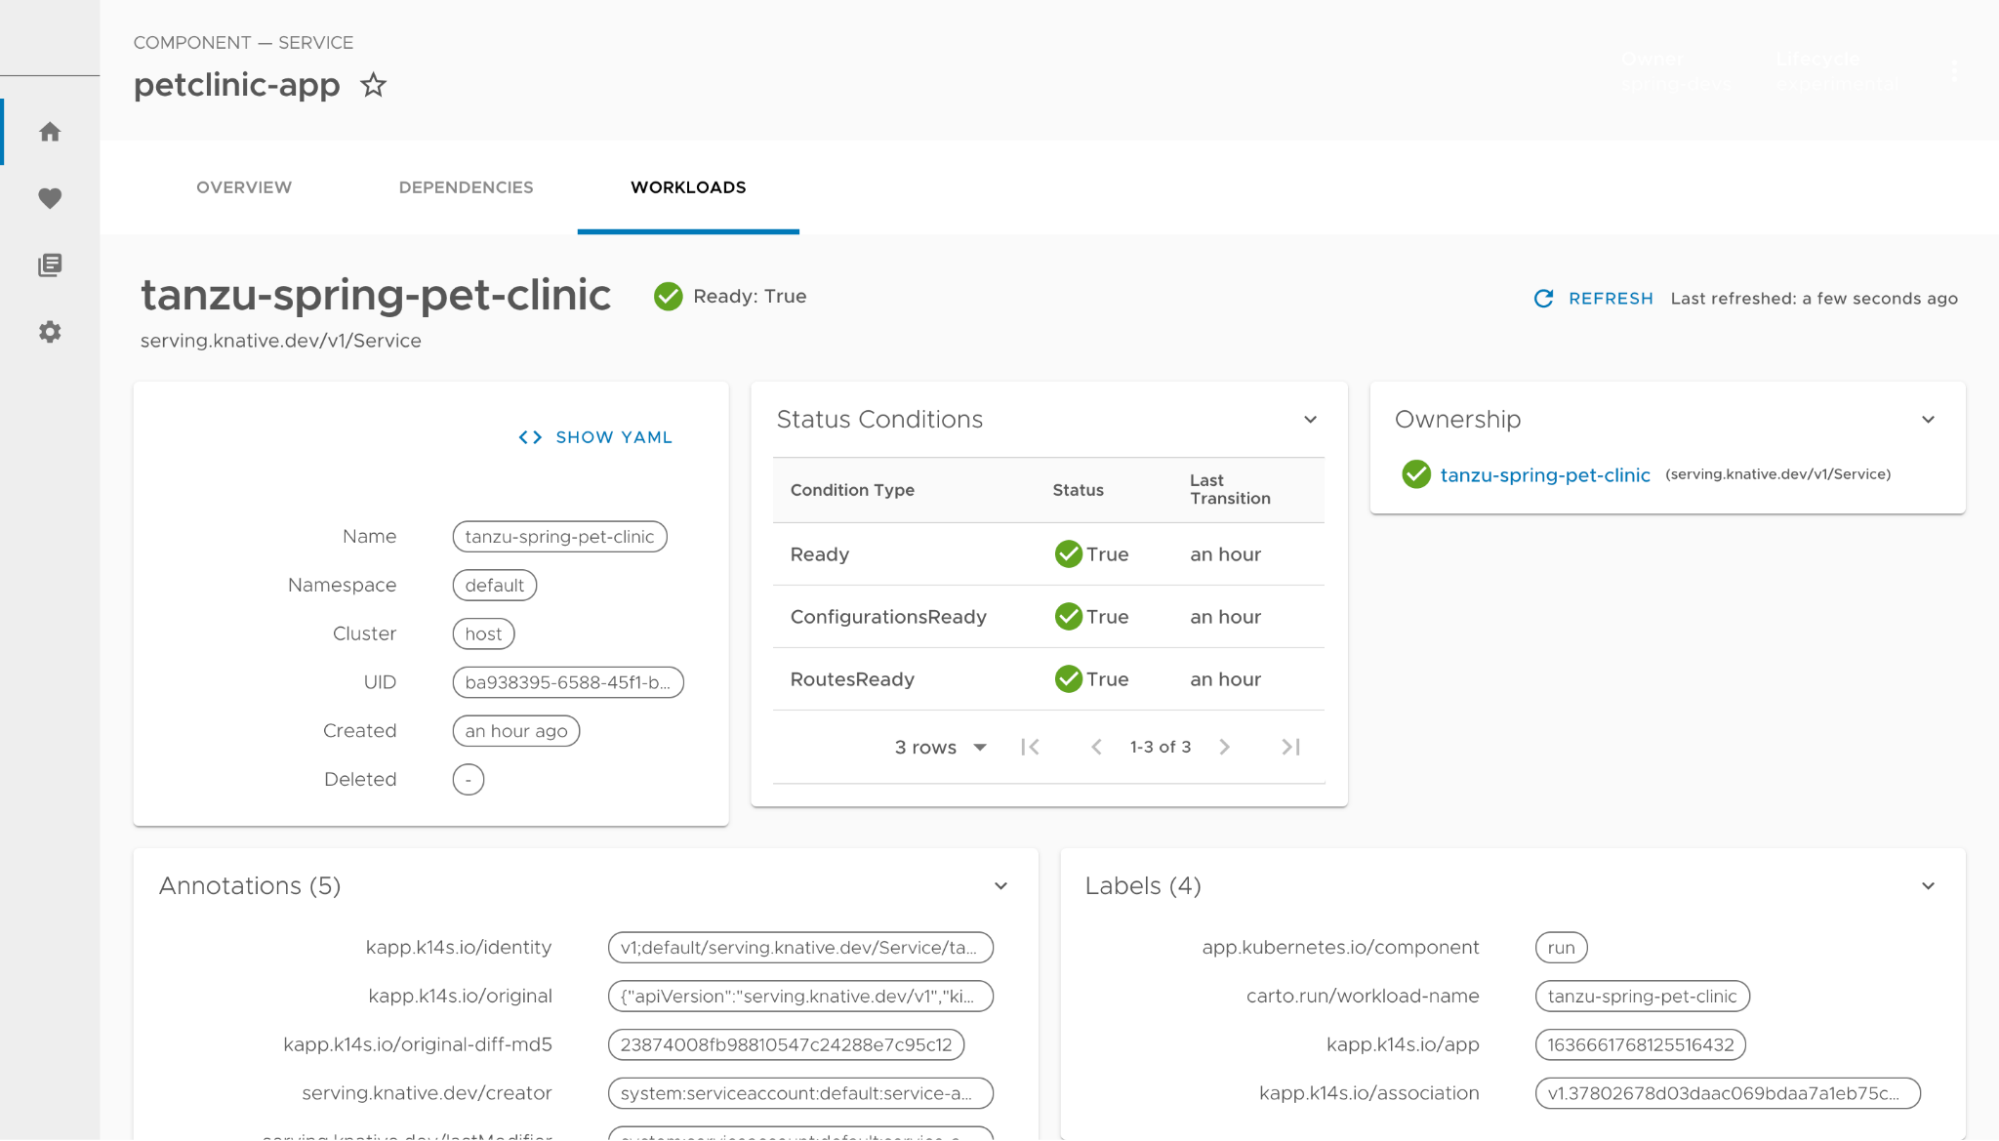Click the original-diff-md5 value chip
This screenshot has height=1141, width=1999.
pyautogui.click(x=786, y=1044)
